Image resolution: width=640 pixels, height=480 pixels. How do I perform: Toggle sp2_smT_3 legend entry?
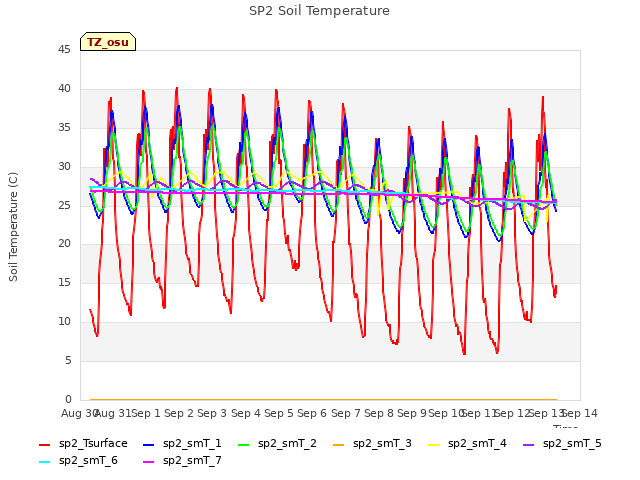tap(372, 444)
